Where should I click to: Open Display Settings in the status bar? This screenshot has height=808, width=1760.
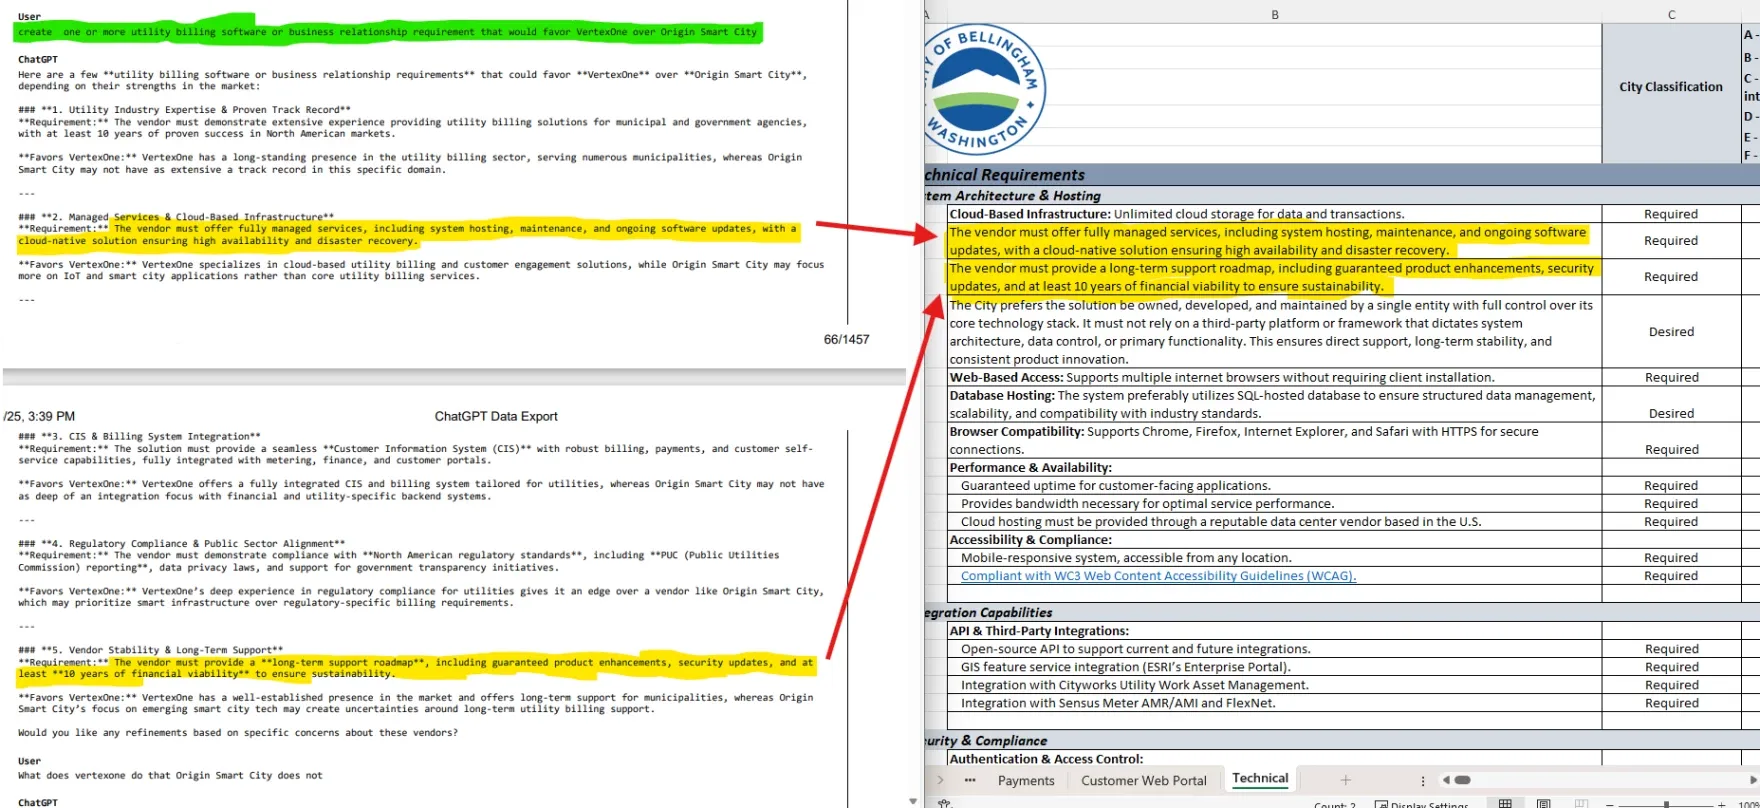coord(1422,804)
